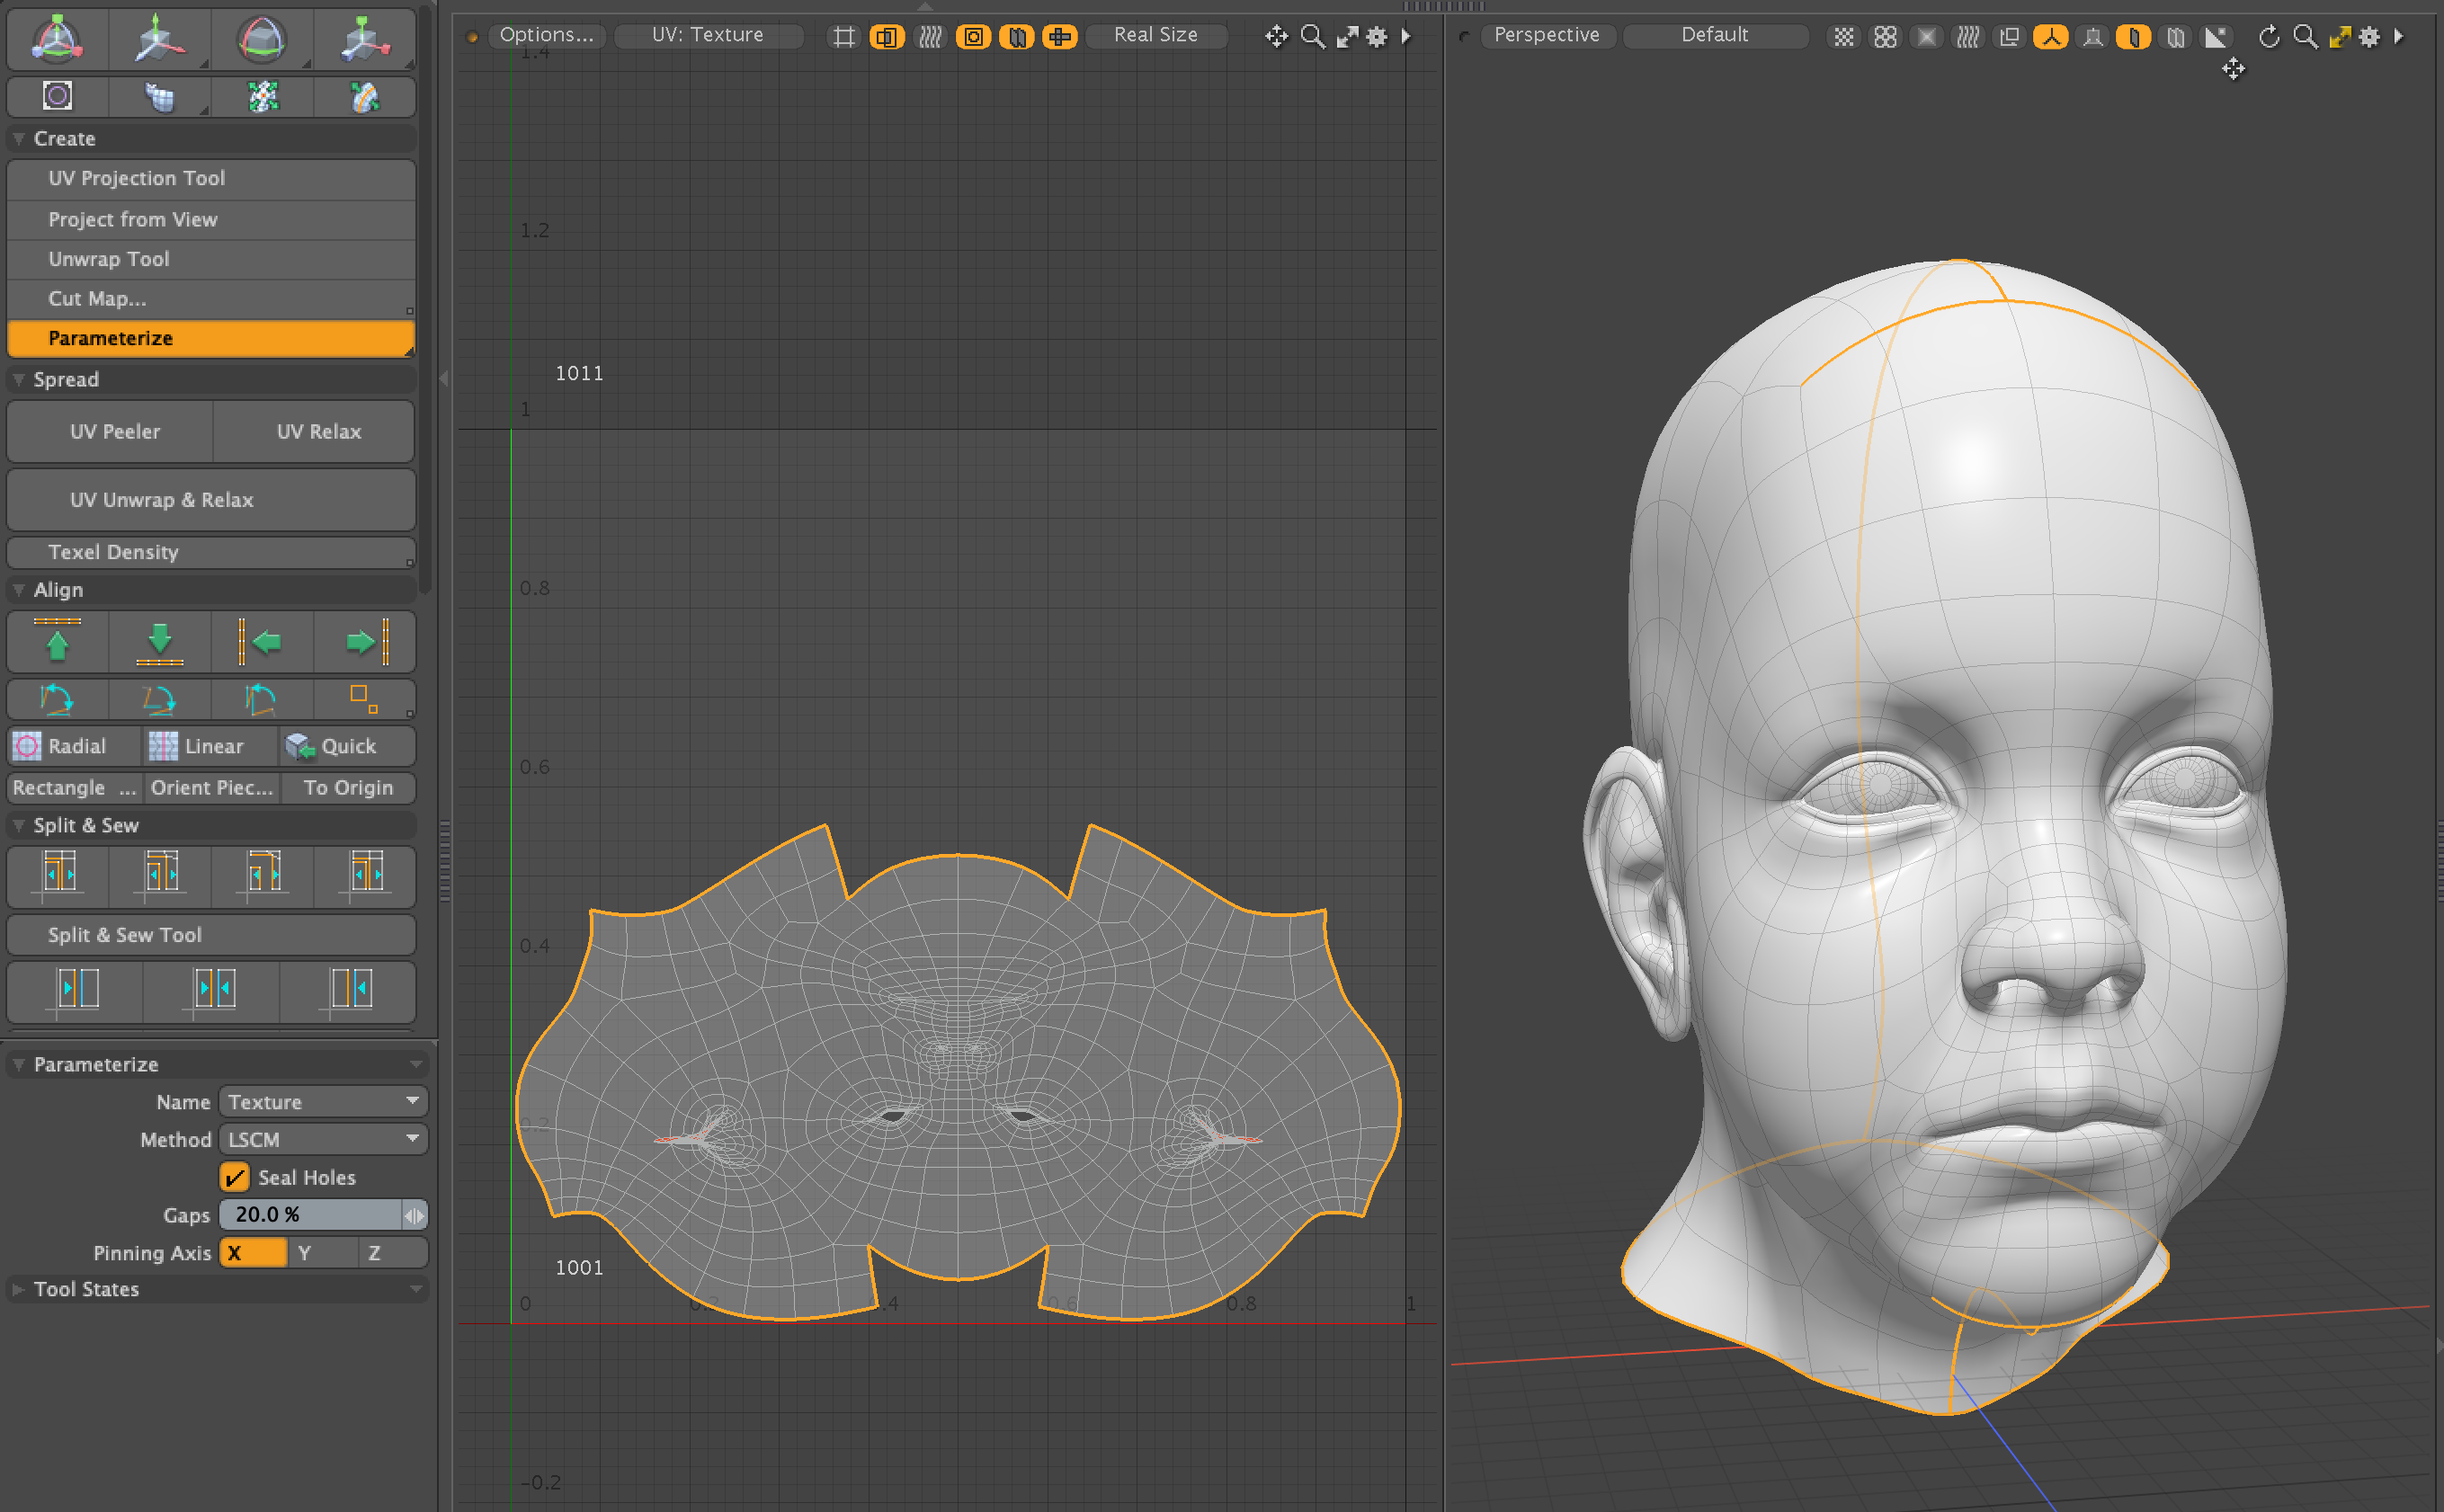Set Pinning Axis to Y

(x=305, y=1253)
